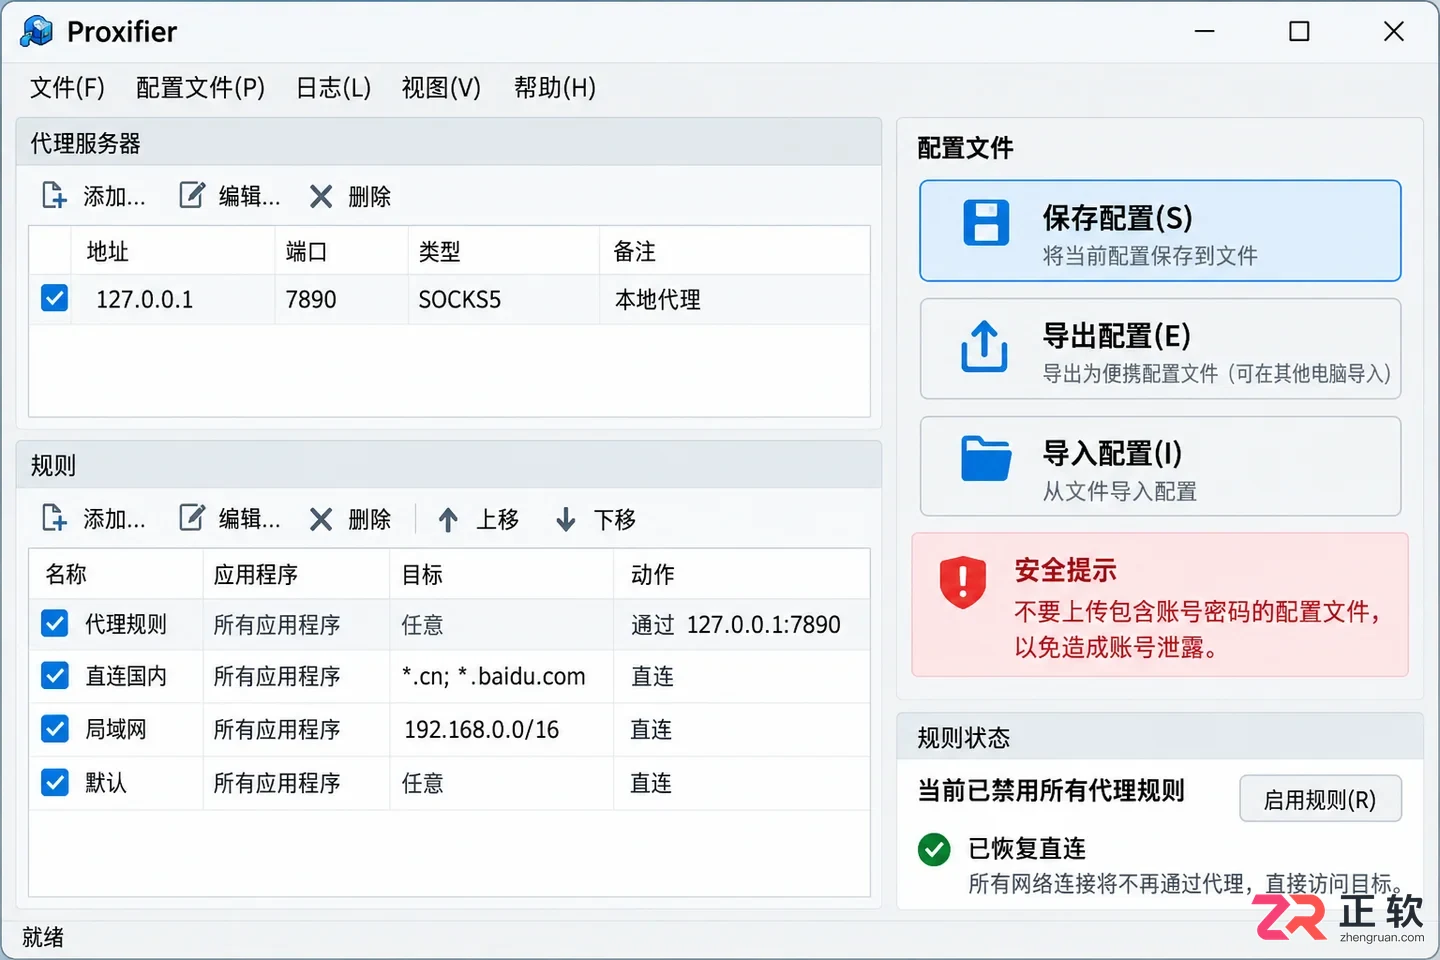Viewport: 1440px width, 960px height.
Task: Click the delete X icon in proxy server toolbar
Action: 321,197
